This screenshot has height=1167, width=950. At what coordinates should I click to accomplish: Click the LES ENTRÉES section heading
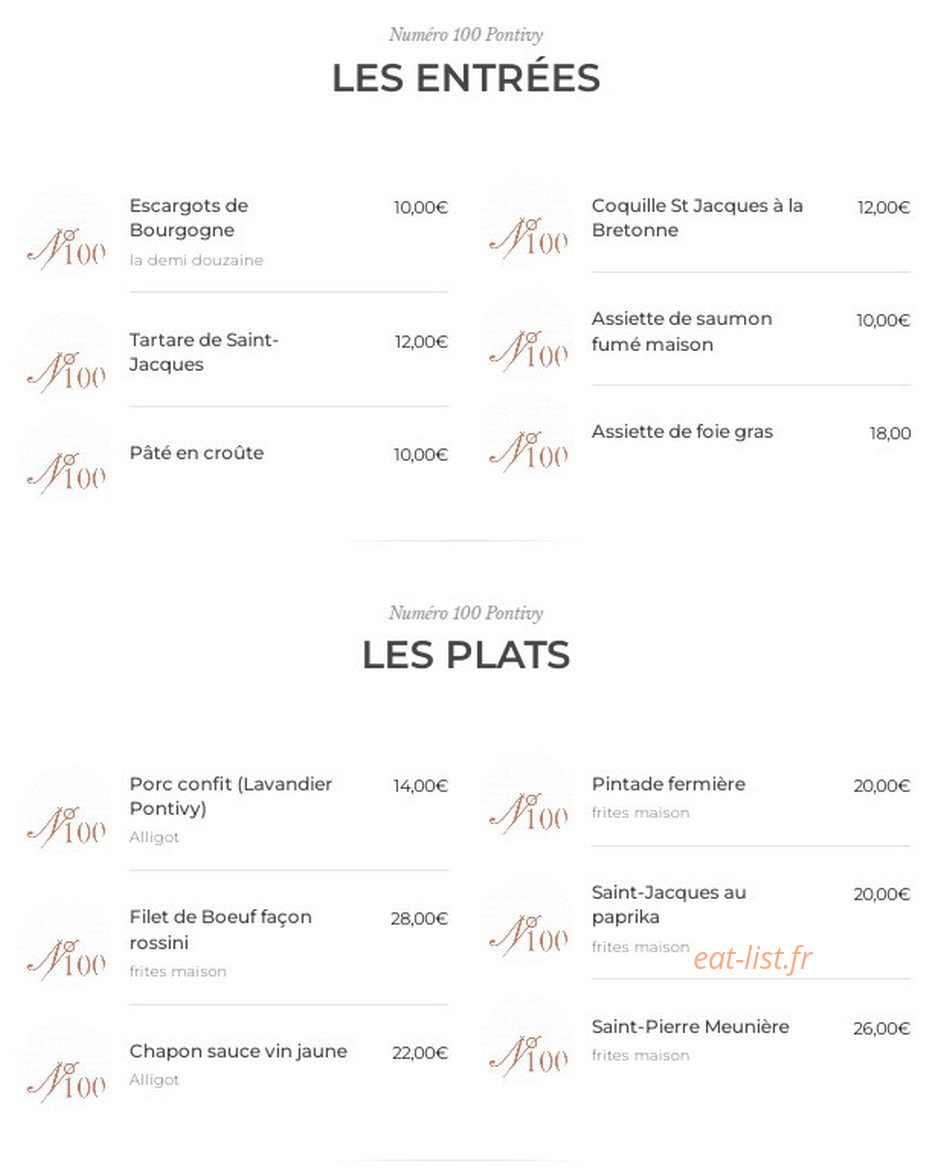coord(466,77)
